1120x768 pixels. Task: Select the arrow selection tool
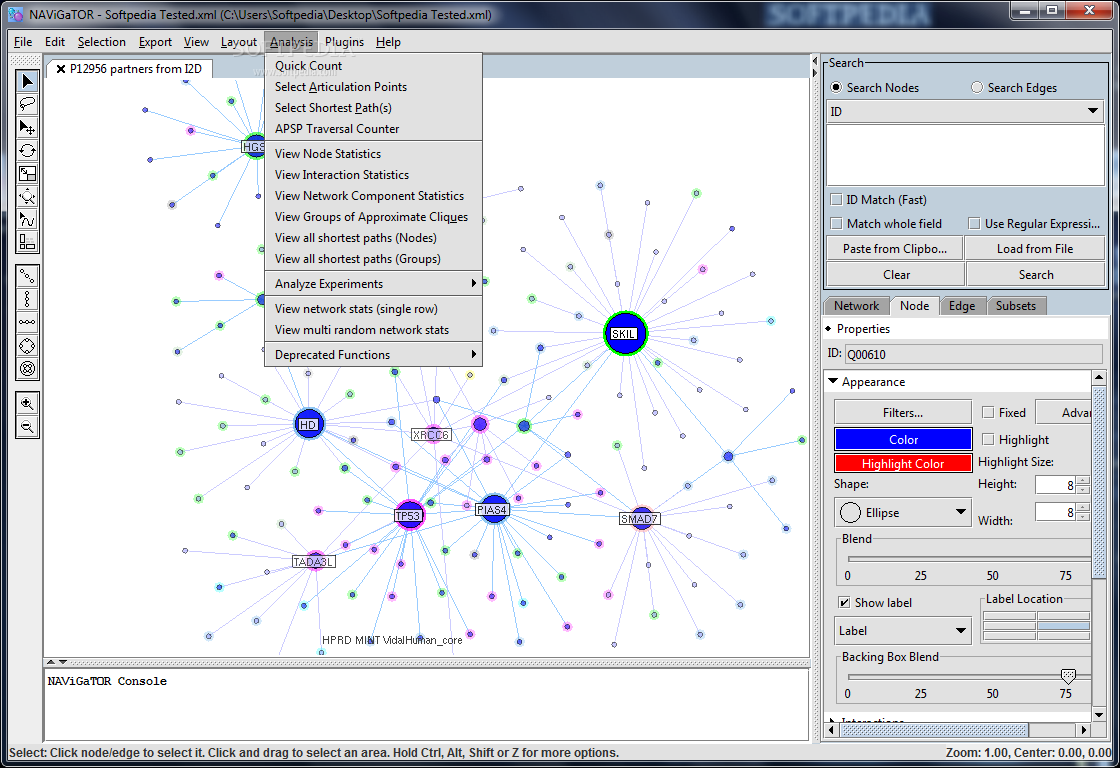pos(27,81)
